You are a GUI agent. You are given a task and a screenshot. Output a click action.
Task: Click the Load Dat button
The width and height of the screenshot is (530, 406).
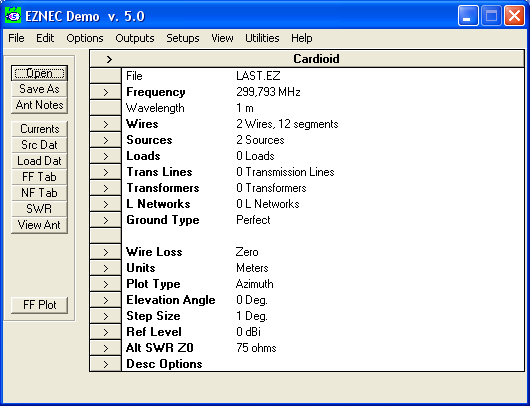click(x=40, y=161)
